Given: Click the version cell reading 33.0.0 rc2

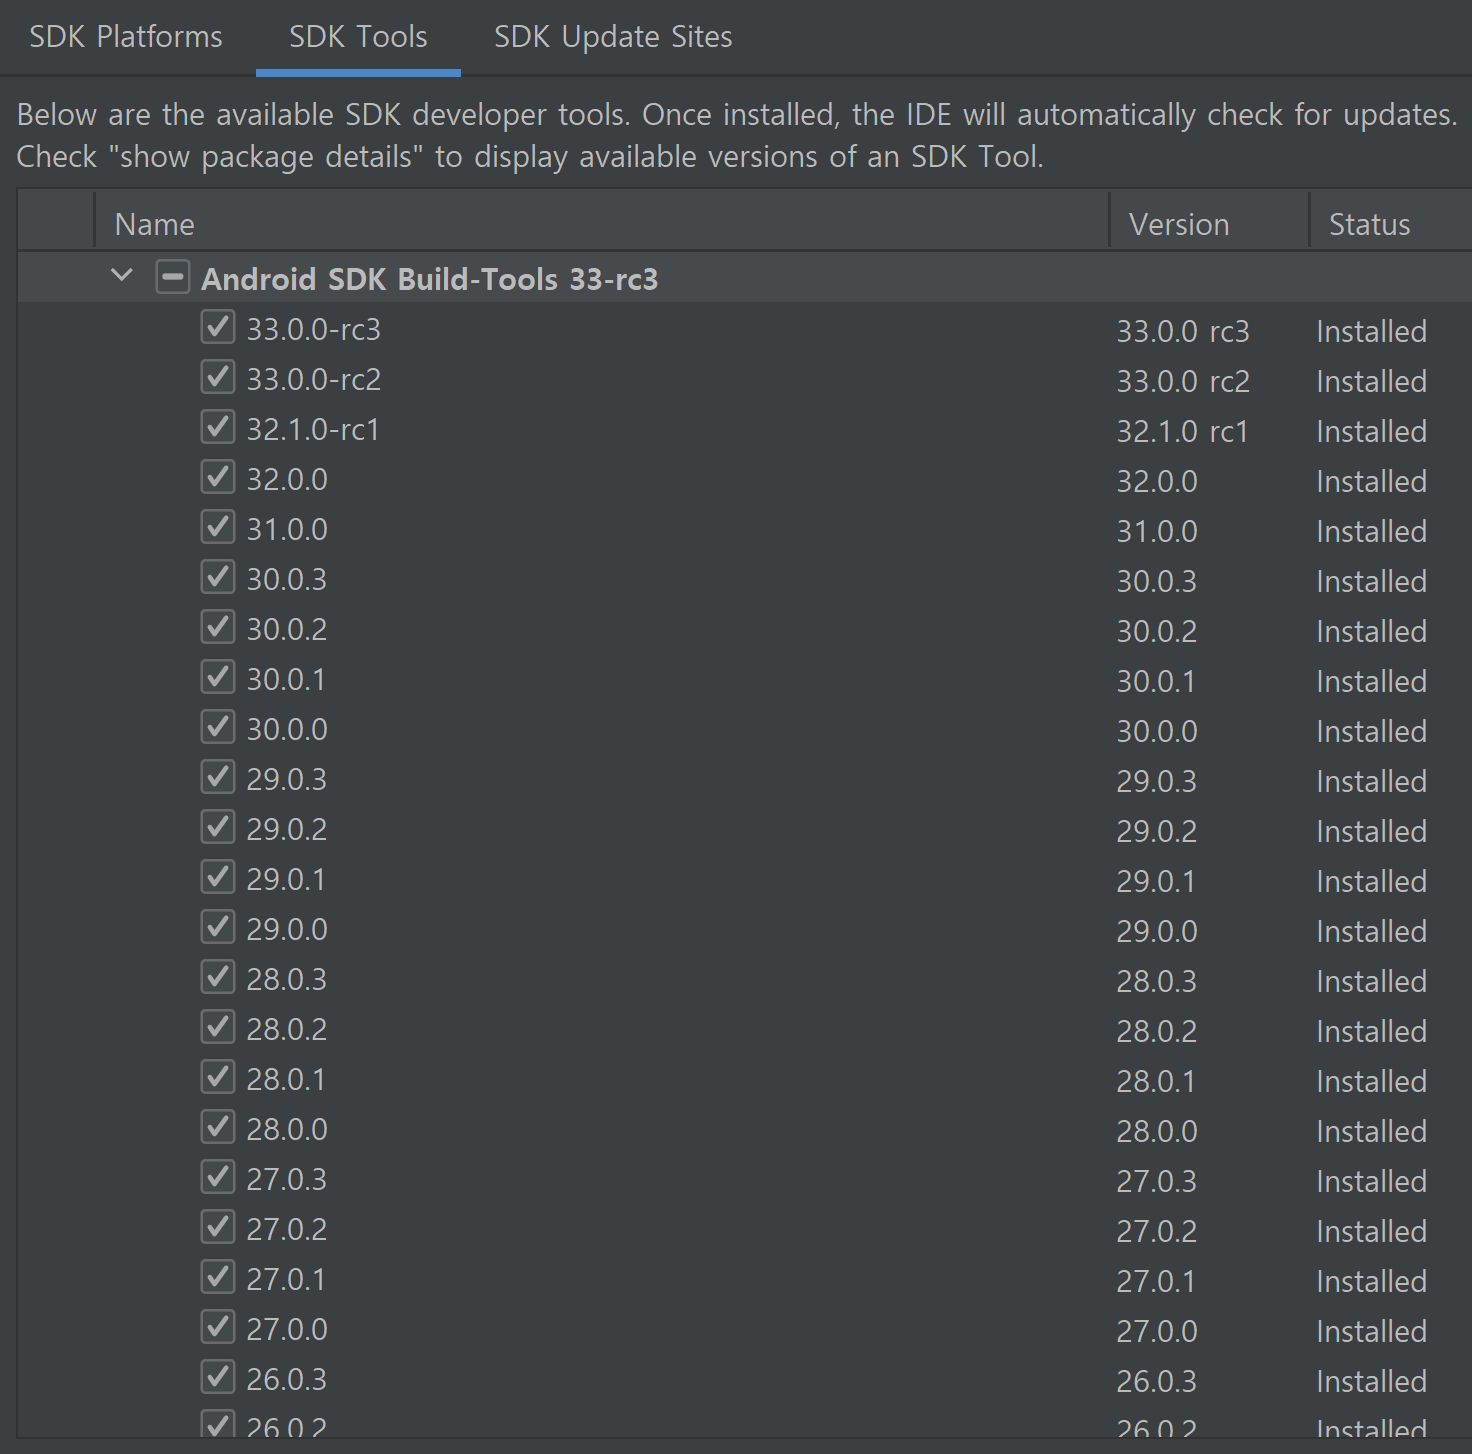Looking at the screenshot, I should (x=1183, y=382).
